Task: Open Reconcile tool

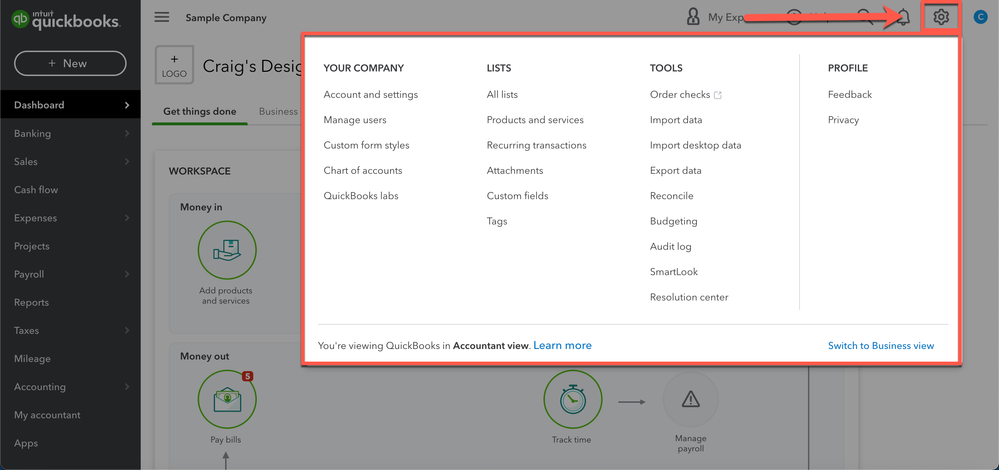Action: click(672, 196)
